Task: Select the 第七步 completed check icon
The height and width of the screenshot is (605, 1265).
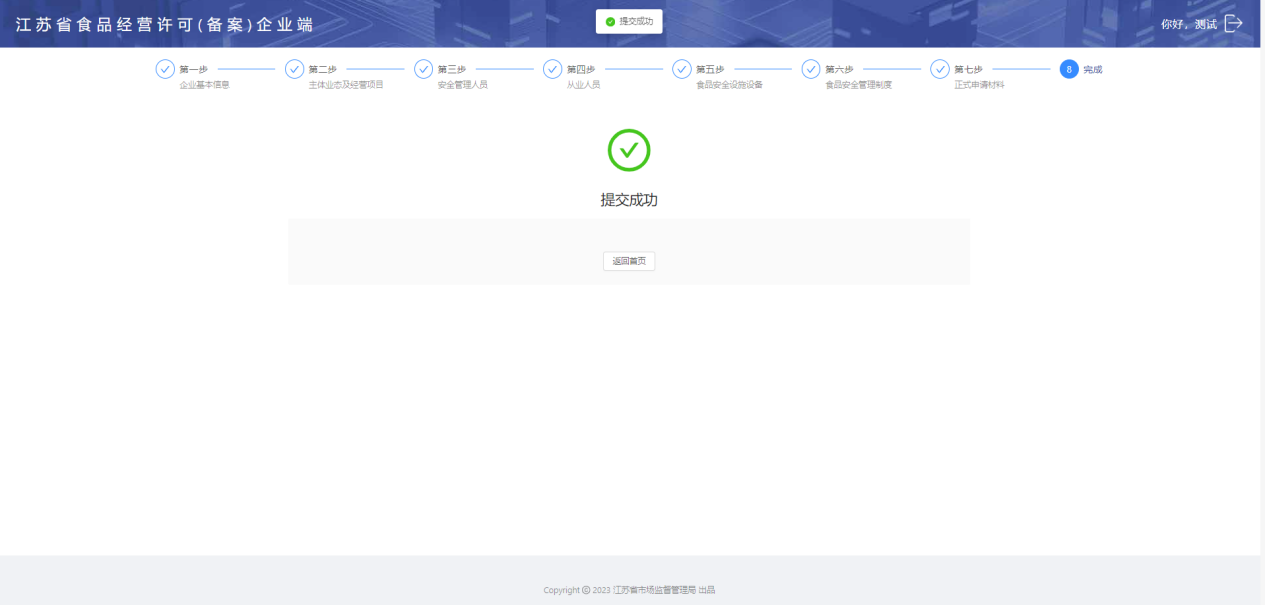Action: pos(940,69)
